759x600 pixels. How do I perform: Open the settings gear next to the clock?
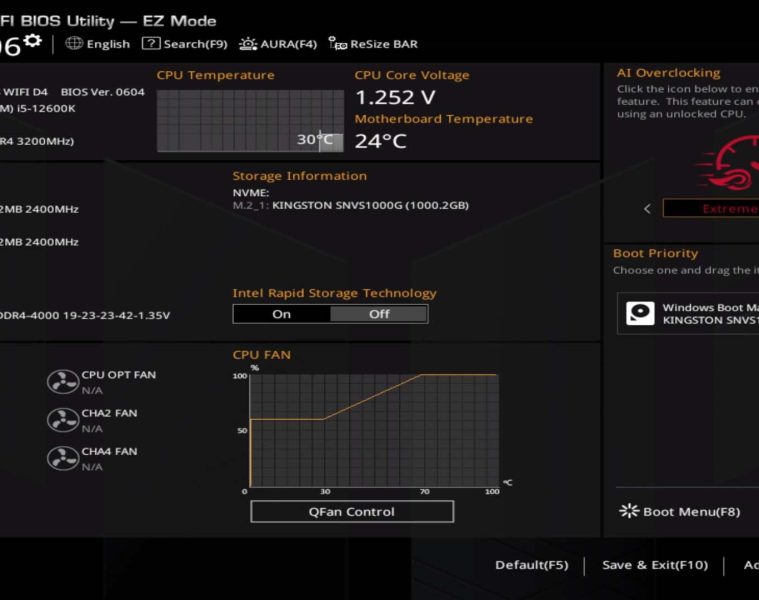pyautogui.click(x=33, y=41)
